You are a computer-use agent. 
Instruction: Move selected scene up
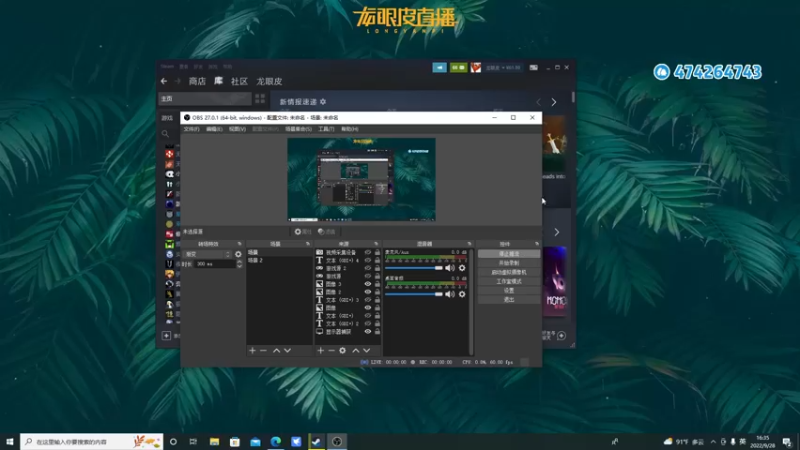(x=276, y=351)
